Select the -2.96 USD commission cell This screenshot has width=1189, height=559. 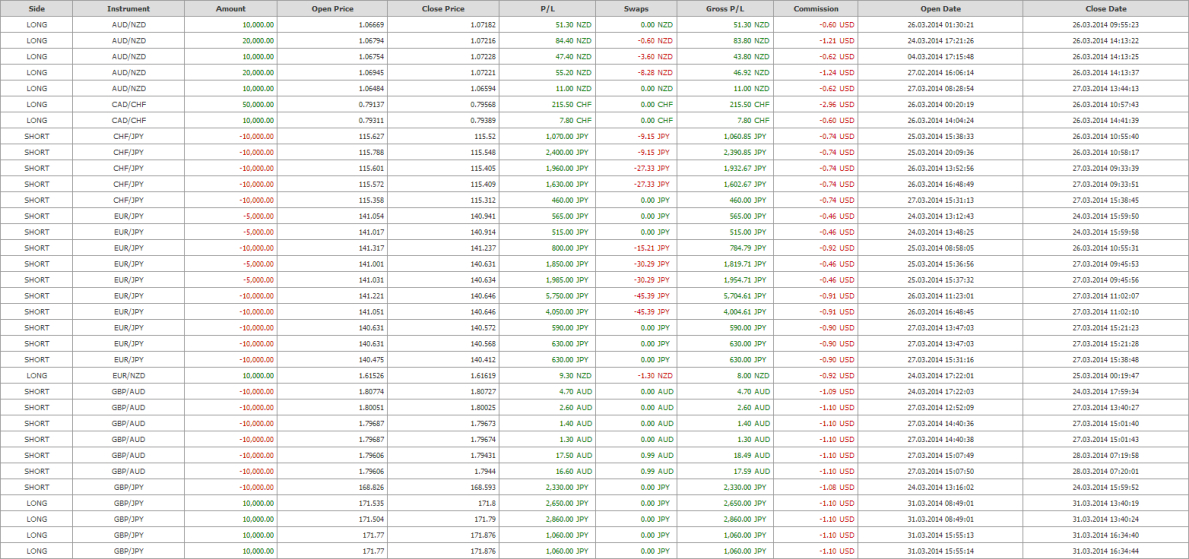[816, 105]
